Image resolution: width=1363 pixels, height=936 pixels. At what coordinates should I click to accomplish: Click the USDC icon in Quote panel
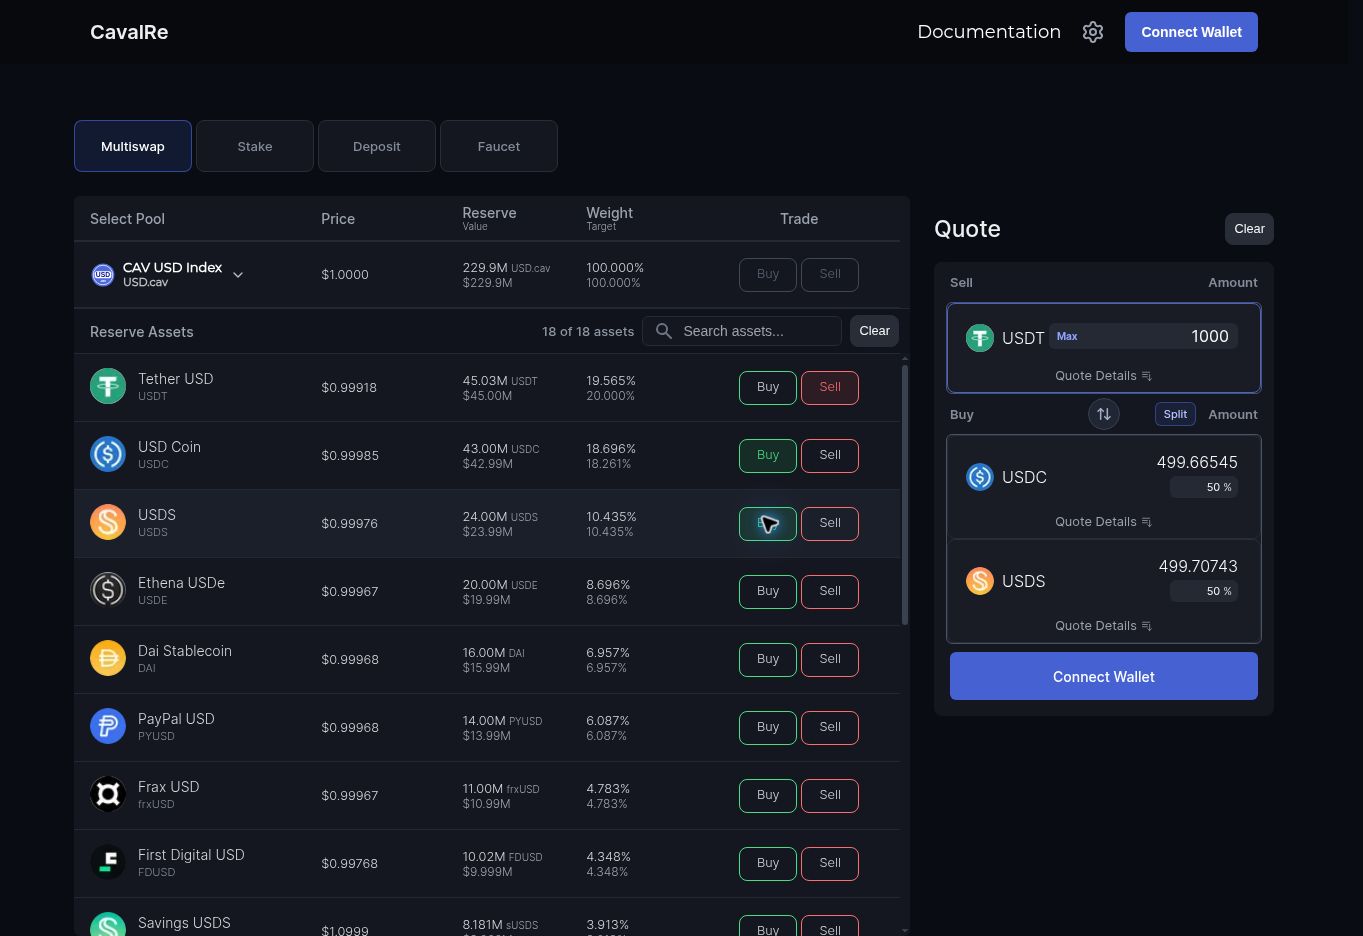point(980,477)
